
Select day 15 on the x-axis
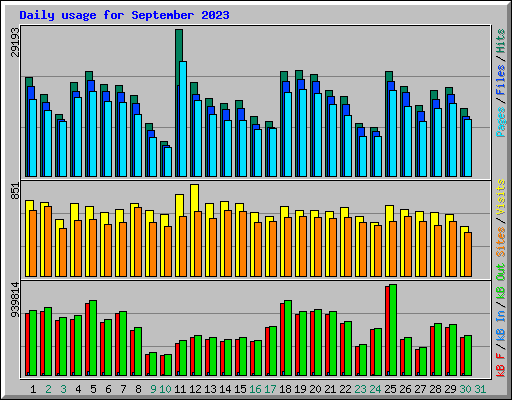click(240, 389)
